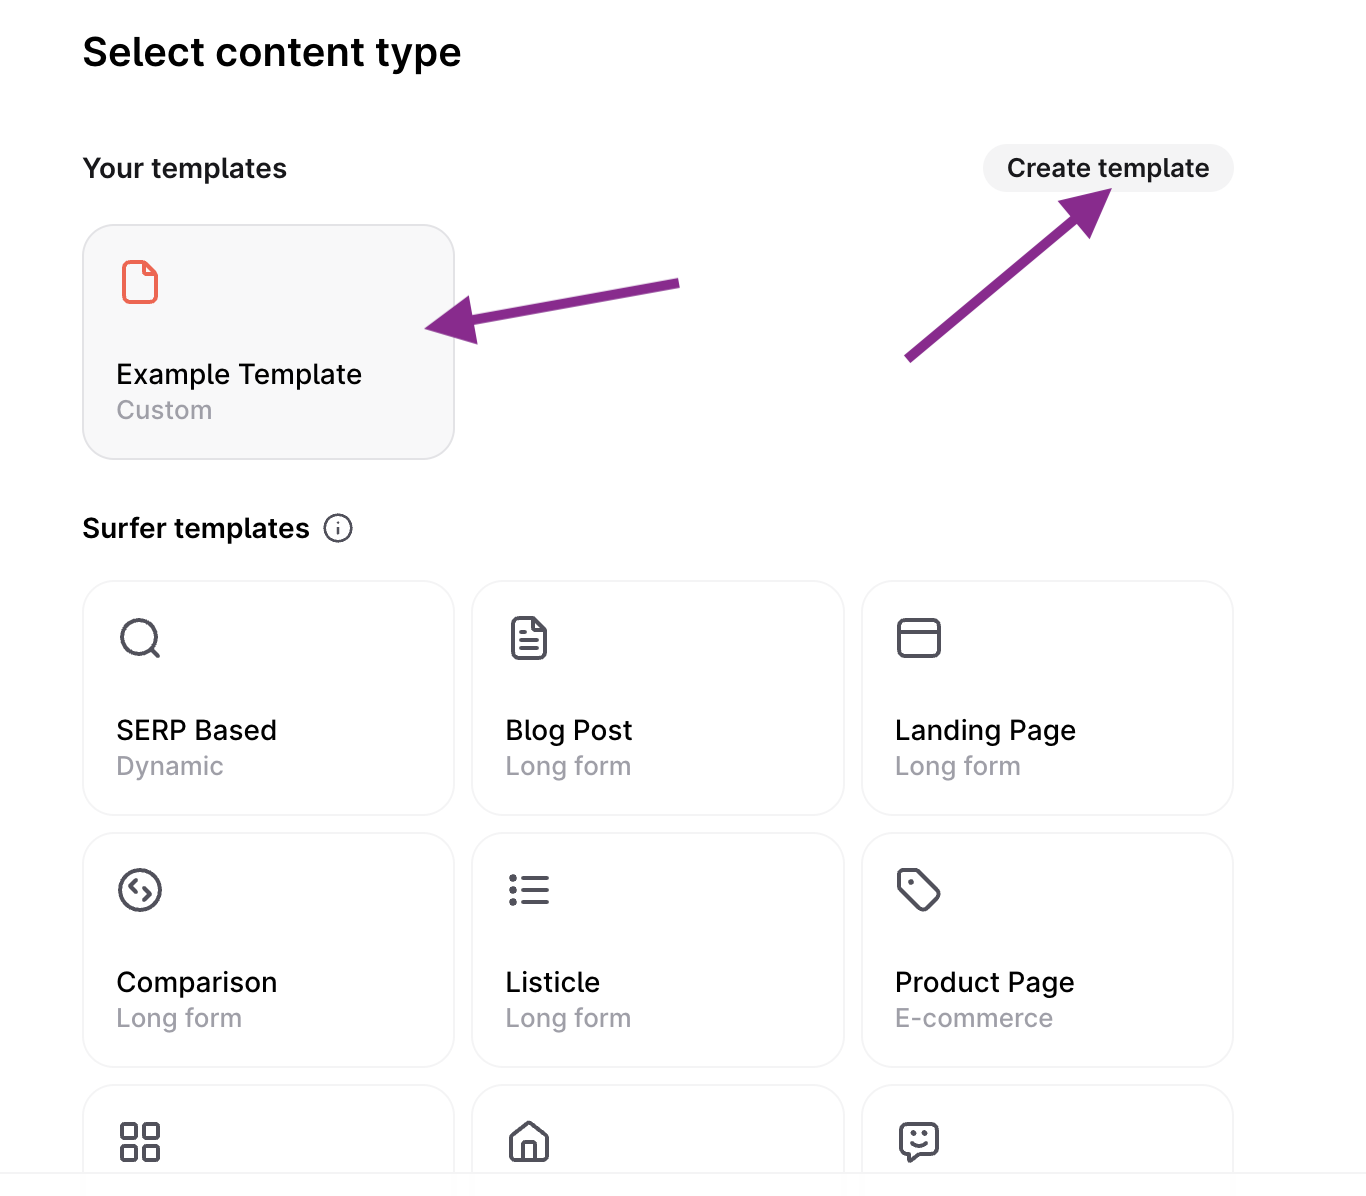Click the smiley chat bubble icon card
Viewport: 1366px width, 1196px height.
[1047, 1140]
